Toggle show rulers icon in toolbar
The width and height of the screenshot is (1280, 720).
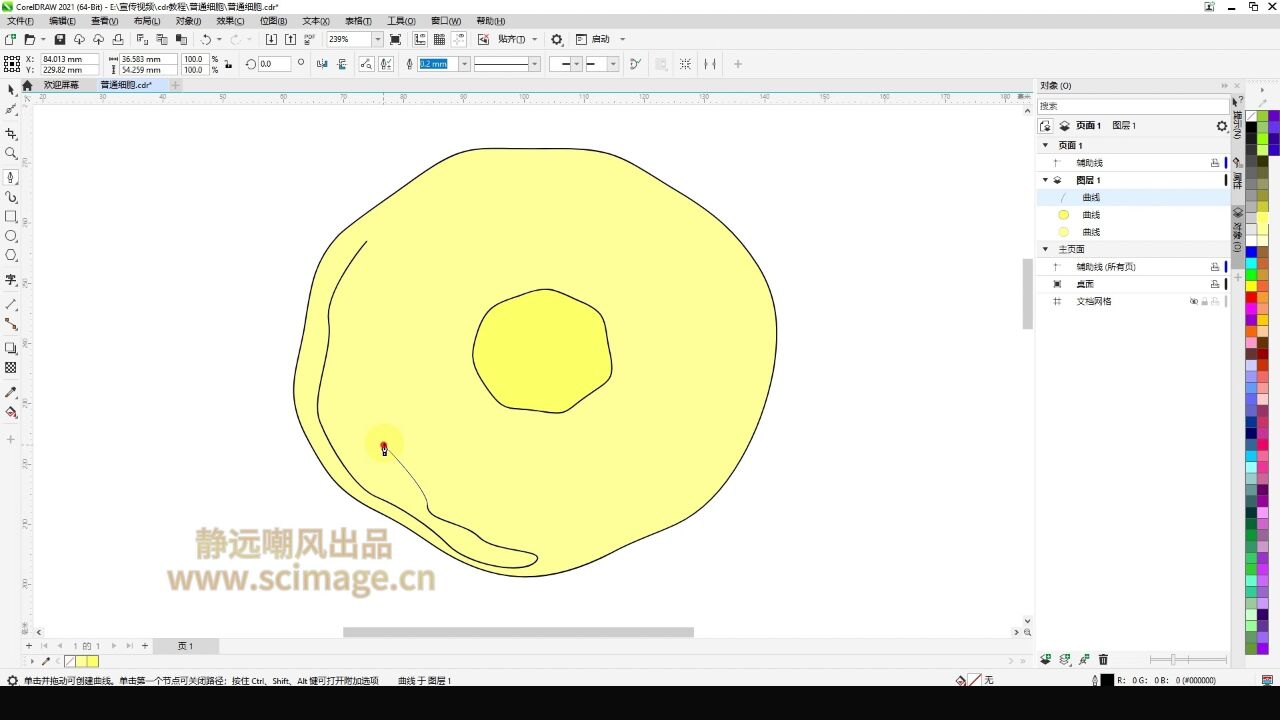coord(419,39)
